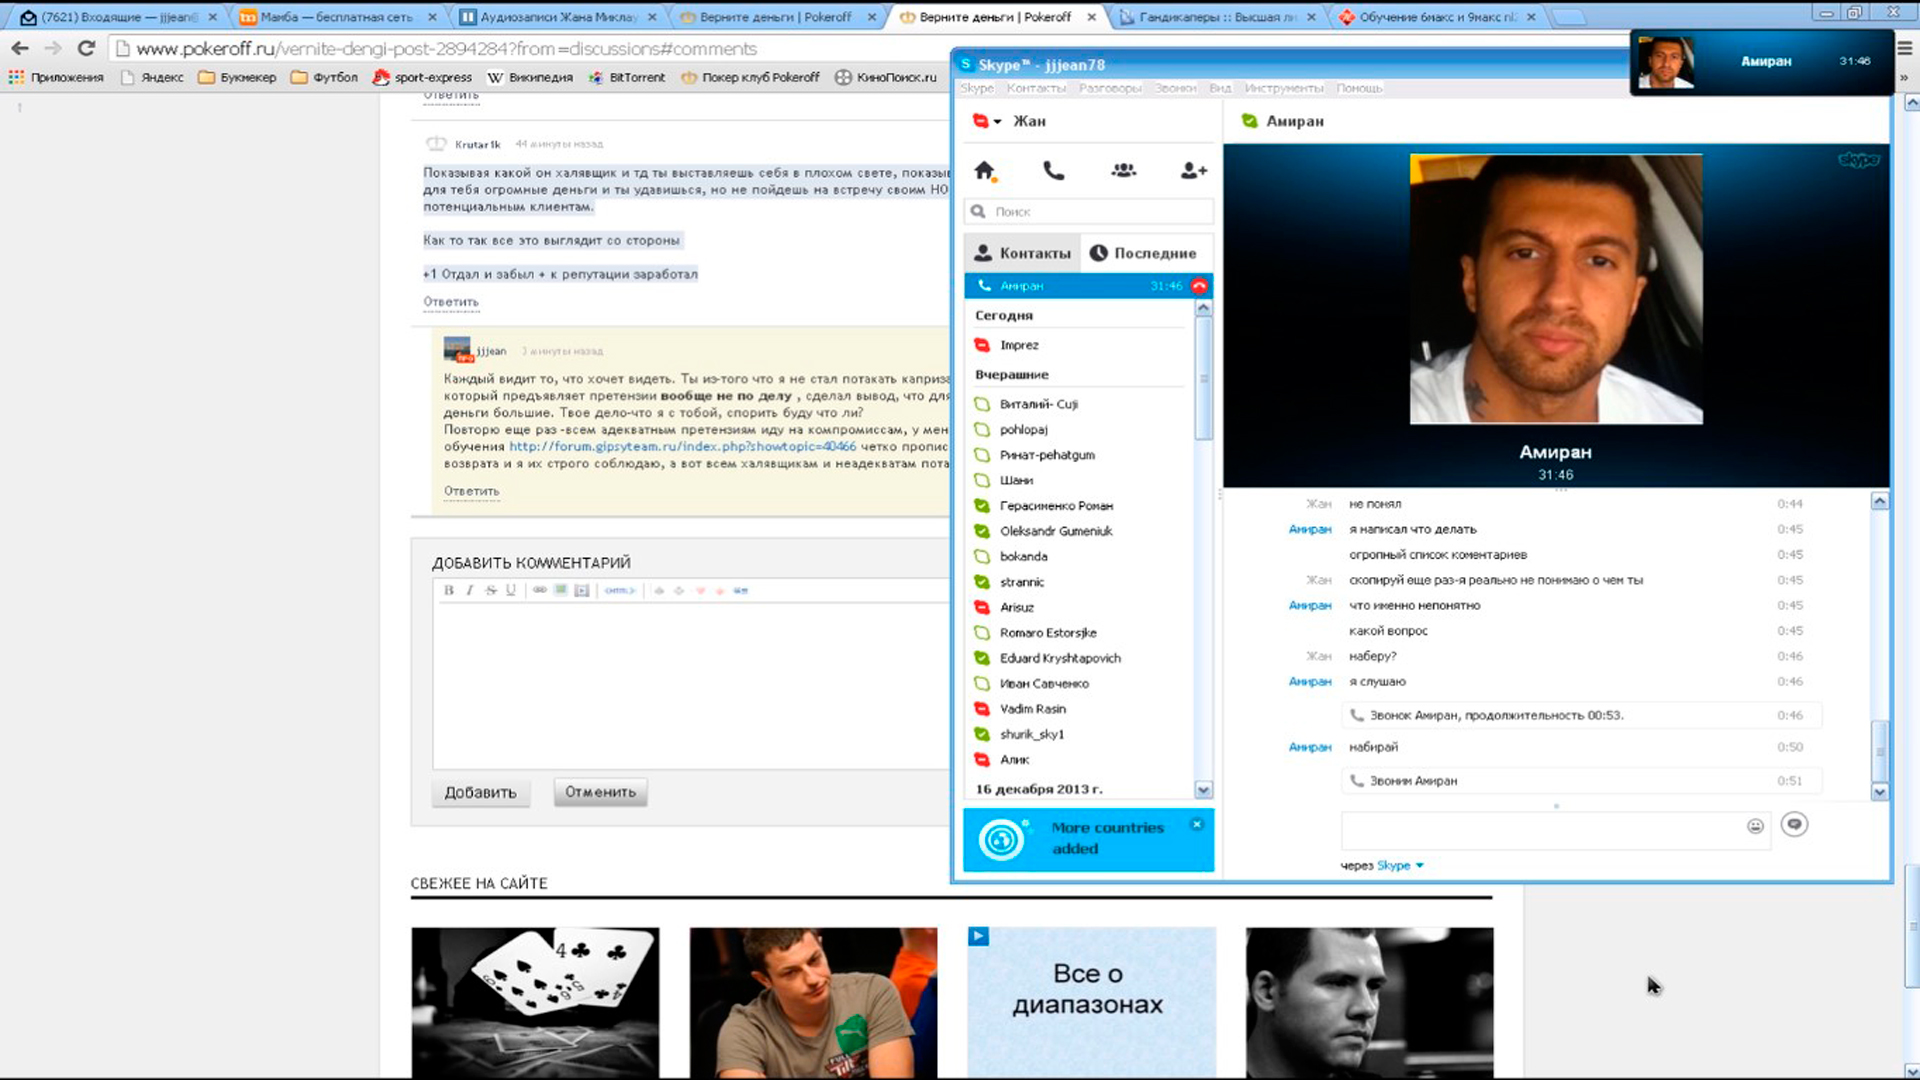The height and width of the screenshot is (1080, 1920).
Task: Open Skype home icon
Action: 985,171
